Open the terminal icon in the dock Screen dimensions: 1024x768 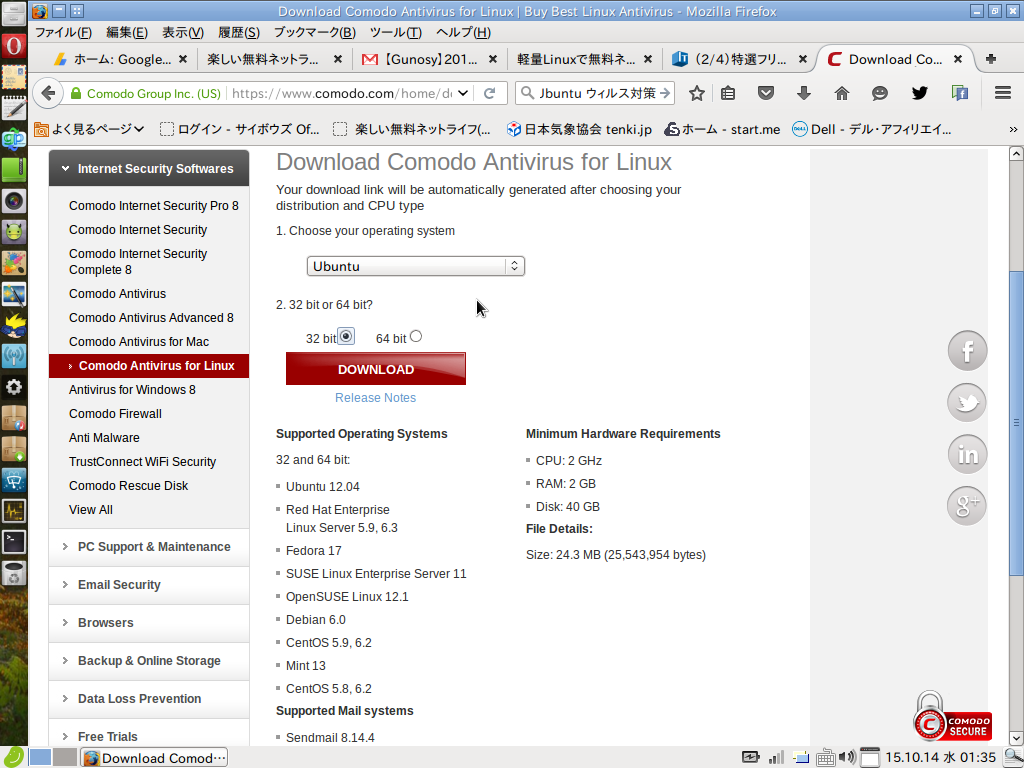click(14, 541)
